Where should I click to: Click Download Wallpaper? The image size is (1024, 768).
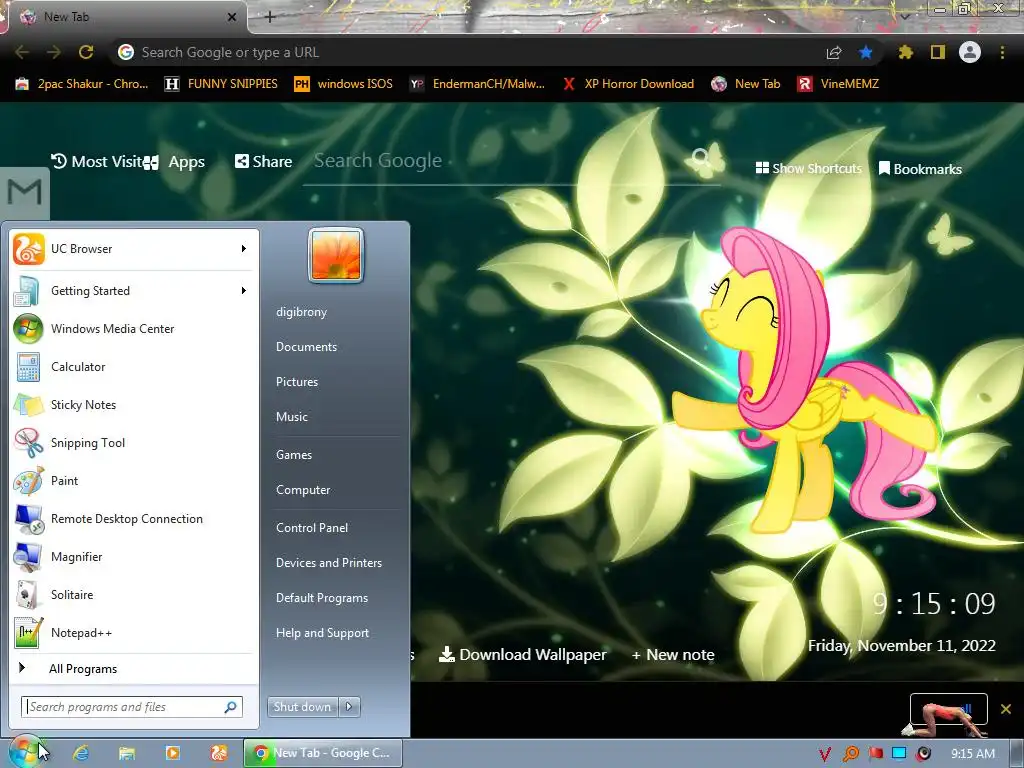(x=522, y=654)
